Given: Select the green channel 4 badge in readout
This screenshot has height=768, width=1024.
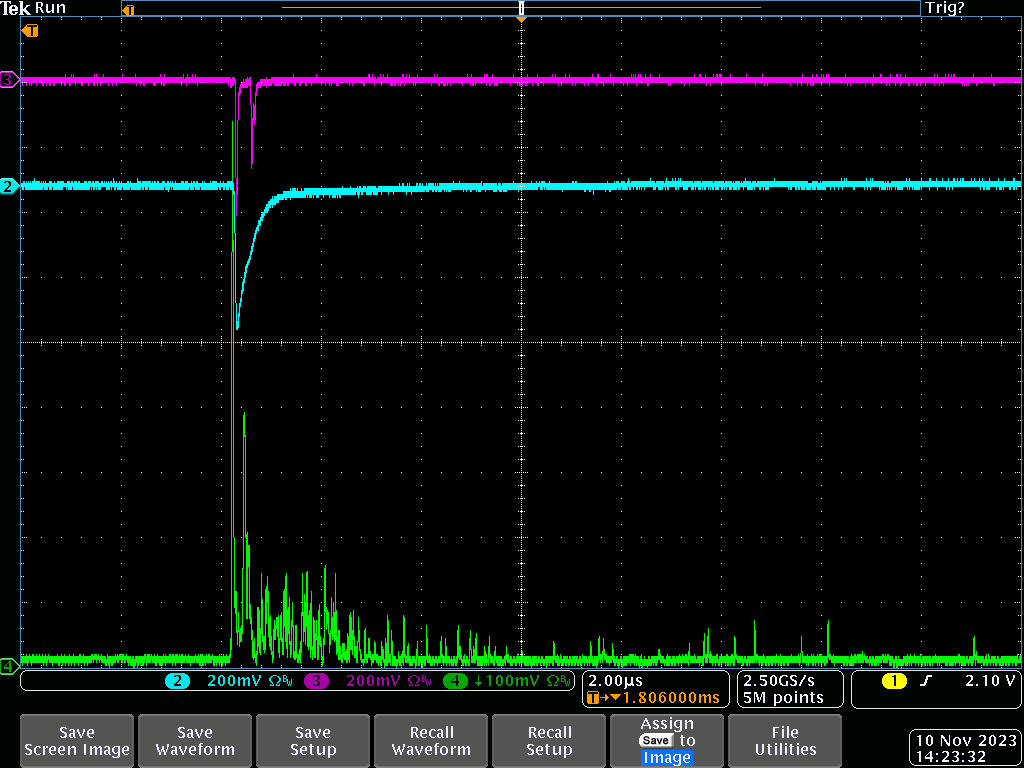Looking at the screenshot, I should (455, 681).
